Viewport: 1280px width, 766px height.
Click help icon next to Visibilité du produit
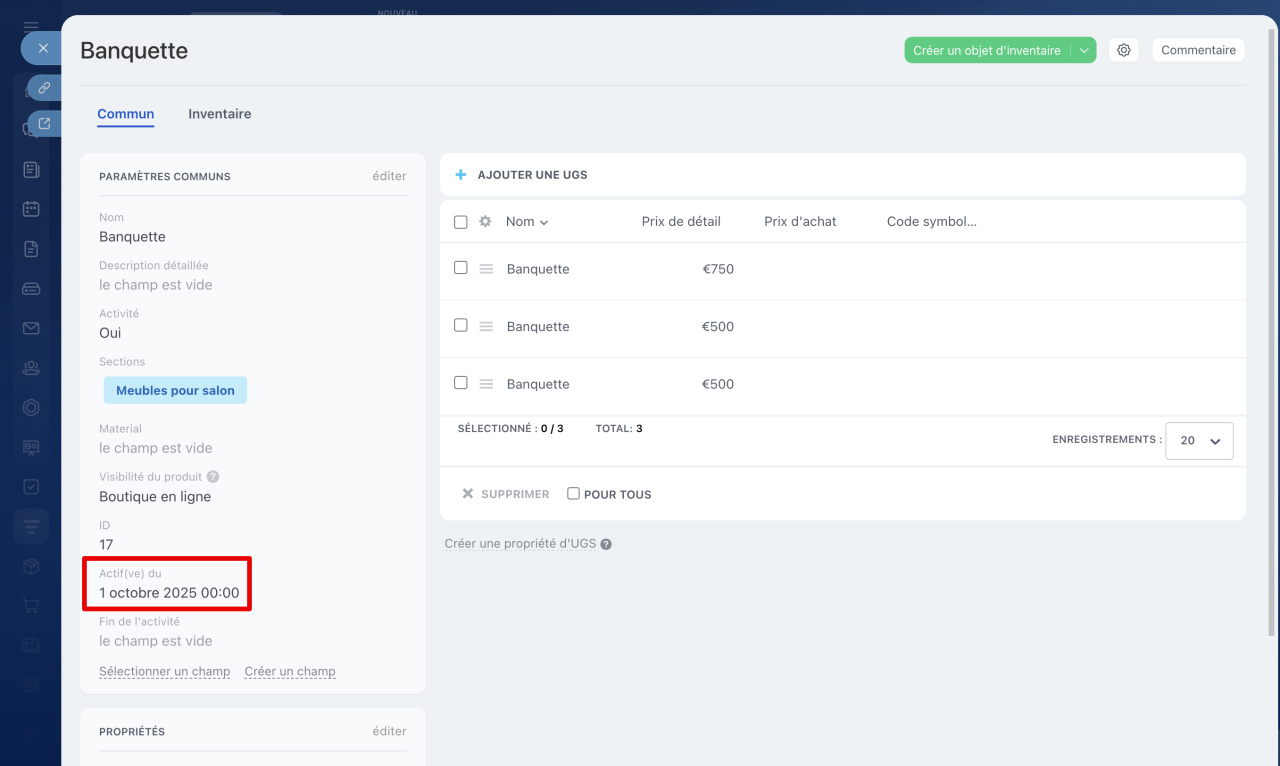(213, 477)
